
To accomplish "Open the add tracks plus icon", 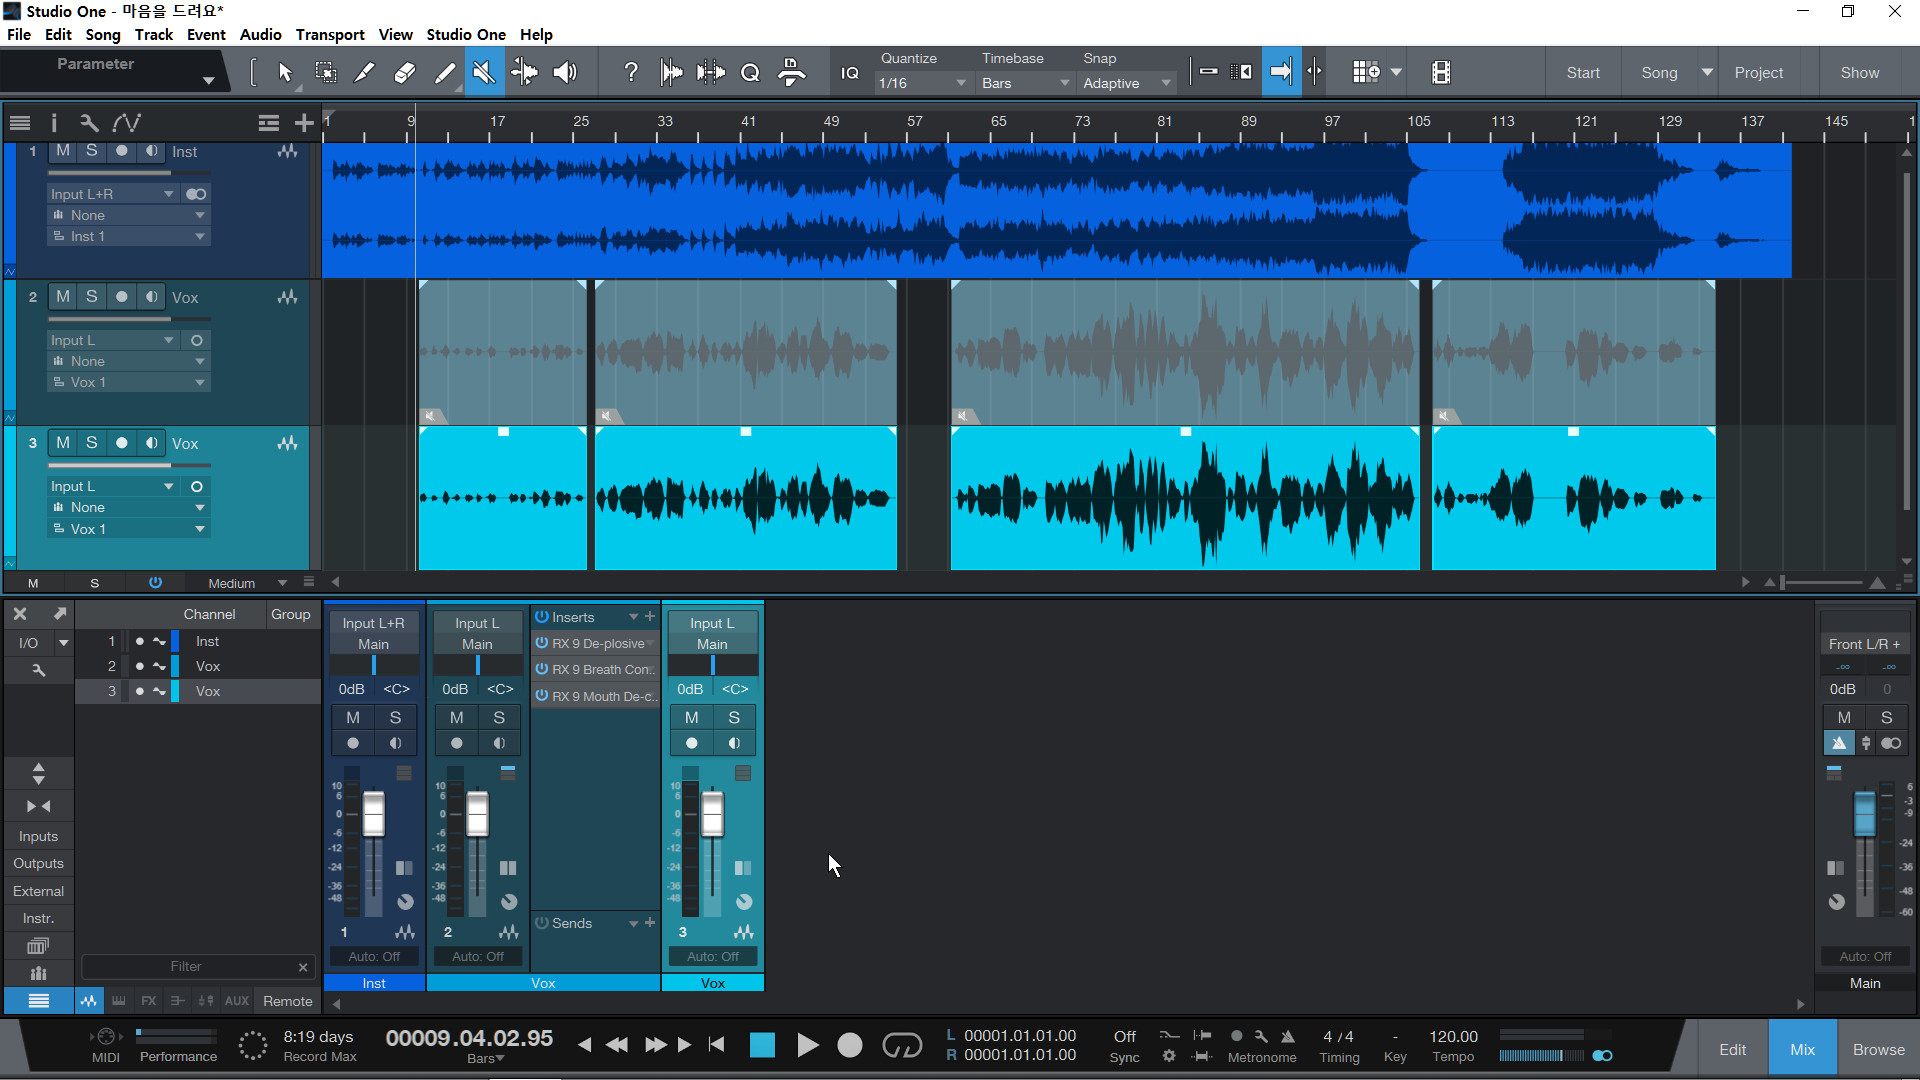I will [x=304, y=123].
